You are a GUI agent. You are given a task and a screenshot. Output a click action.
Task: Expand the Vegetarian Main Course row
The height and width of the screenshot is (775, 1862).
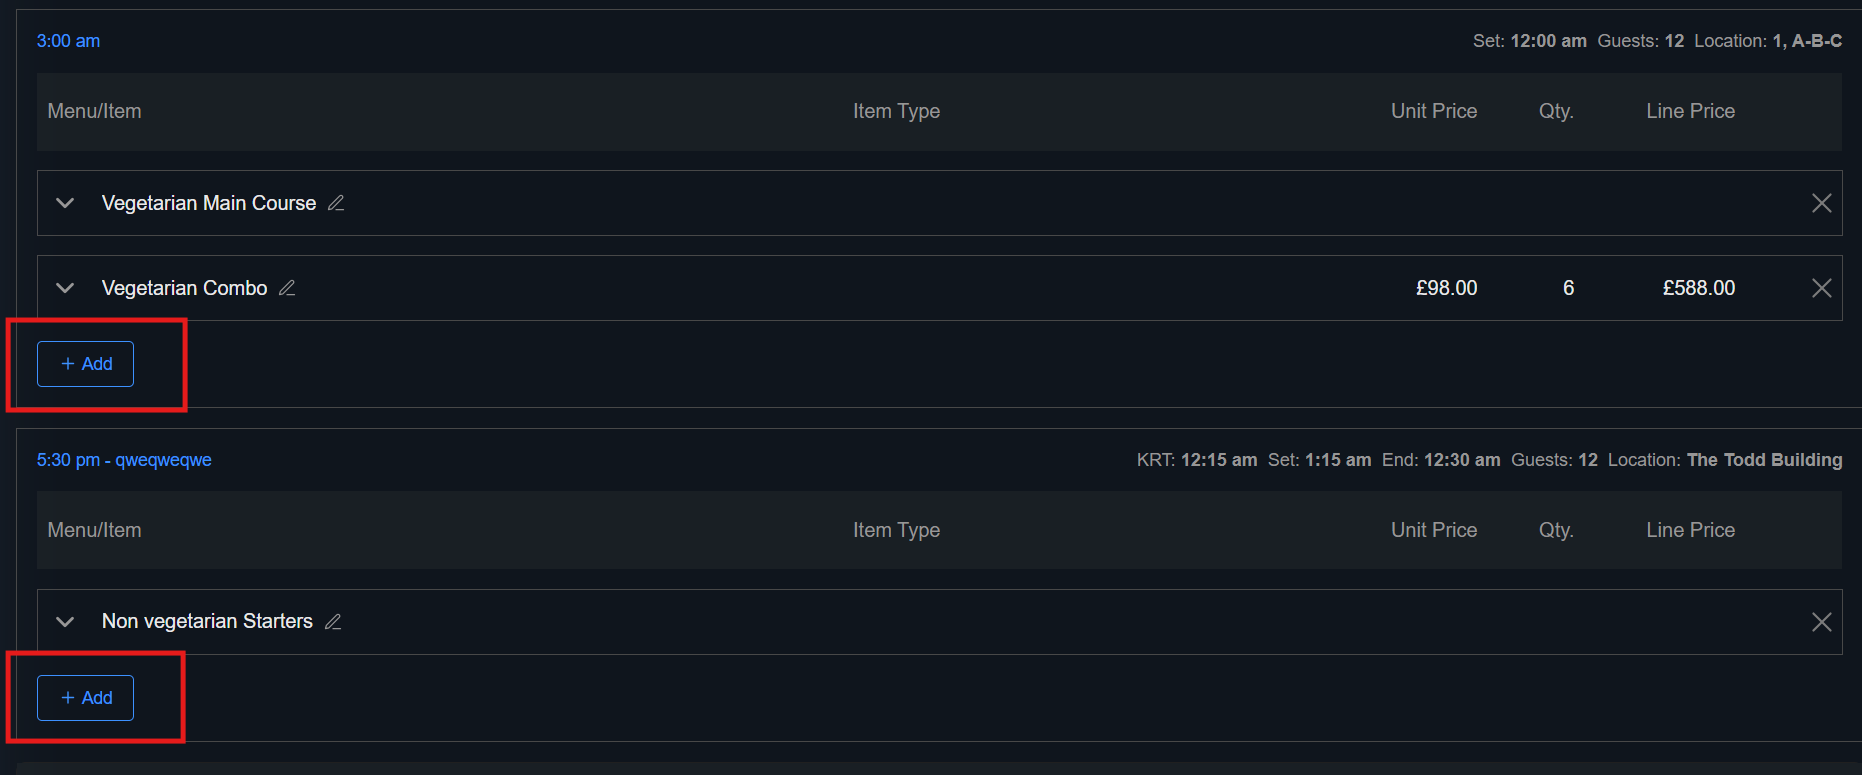66,203
